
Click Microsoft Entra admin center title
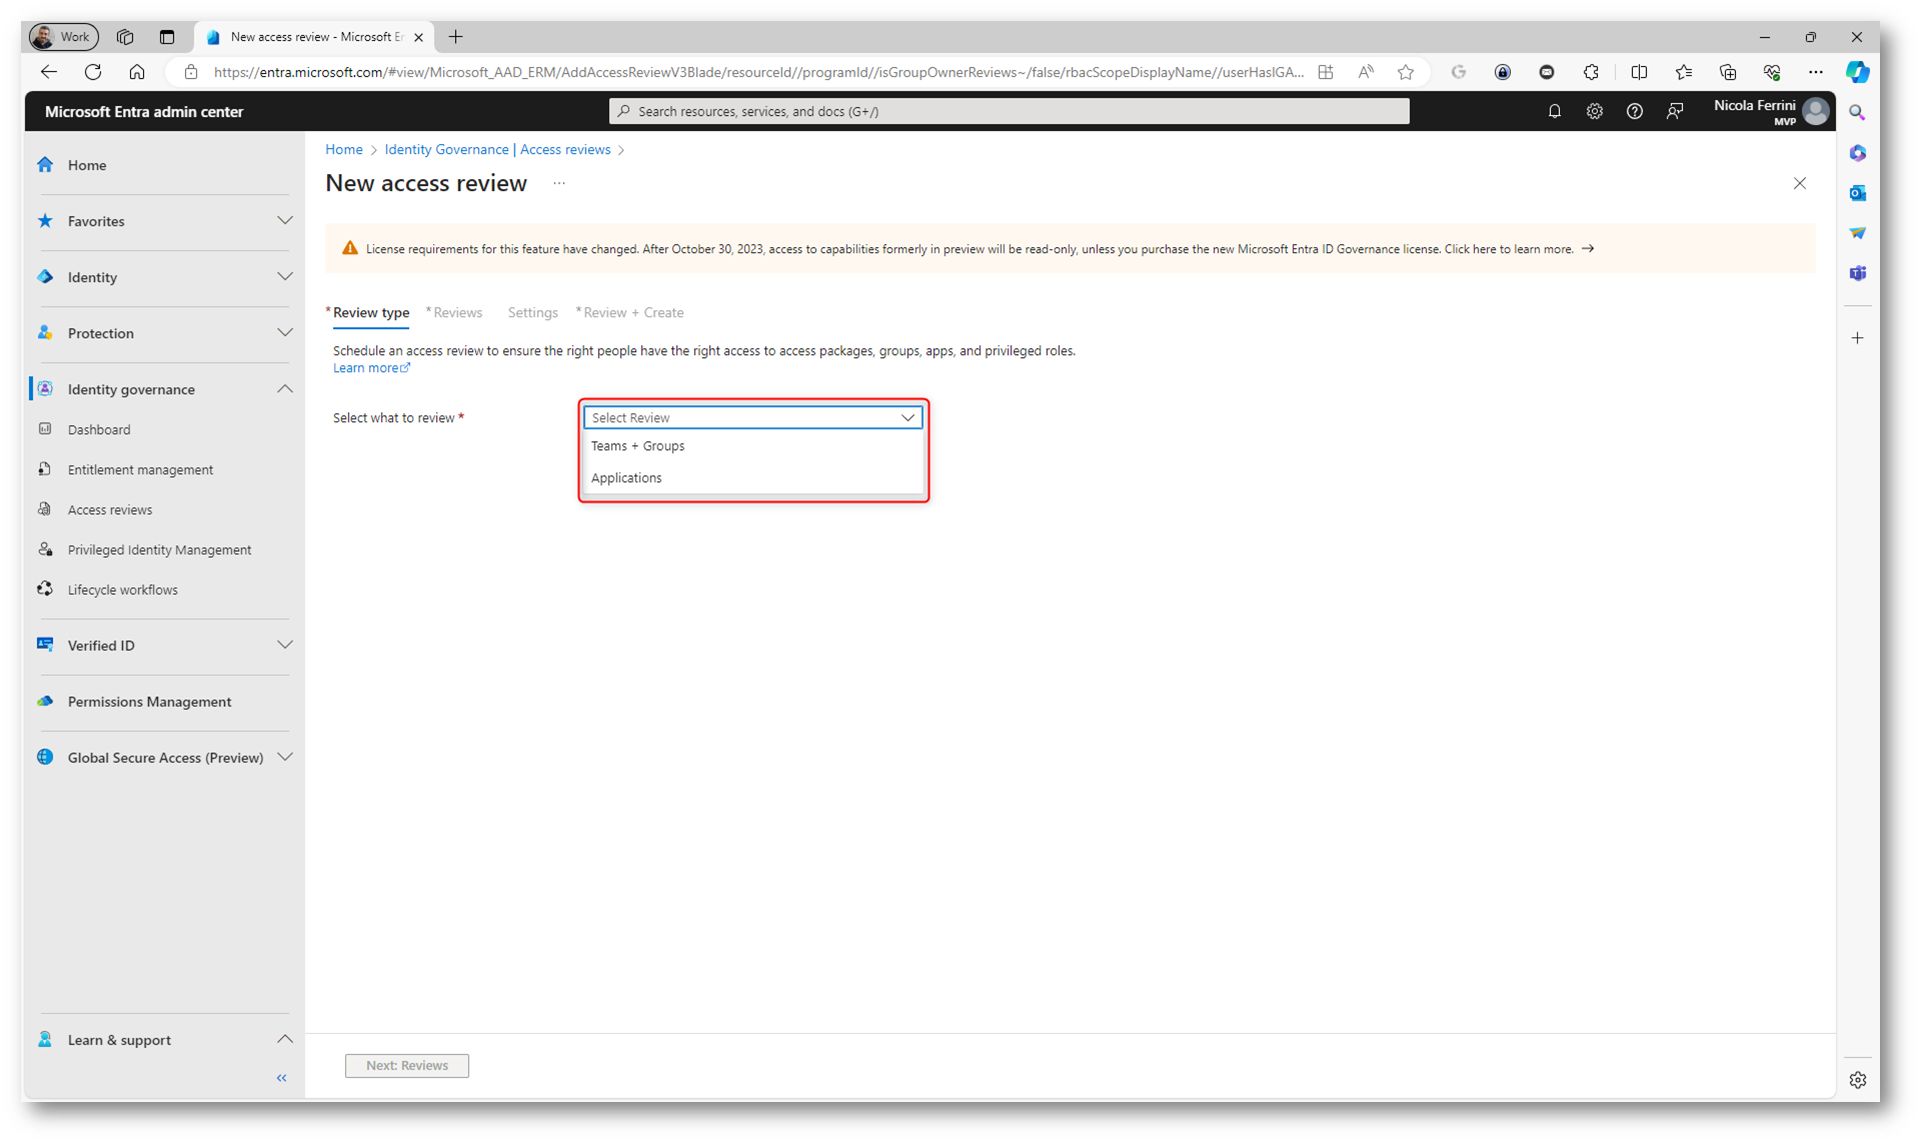point(144,112)
